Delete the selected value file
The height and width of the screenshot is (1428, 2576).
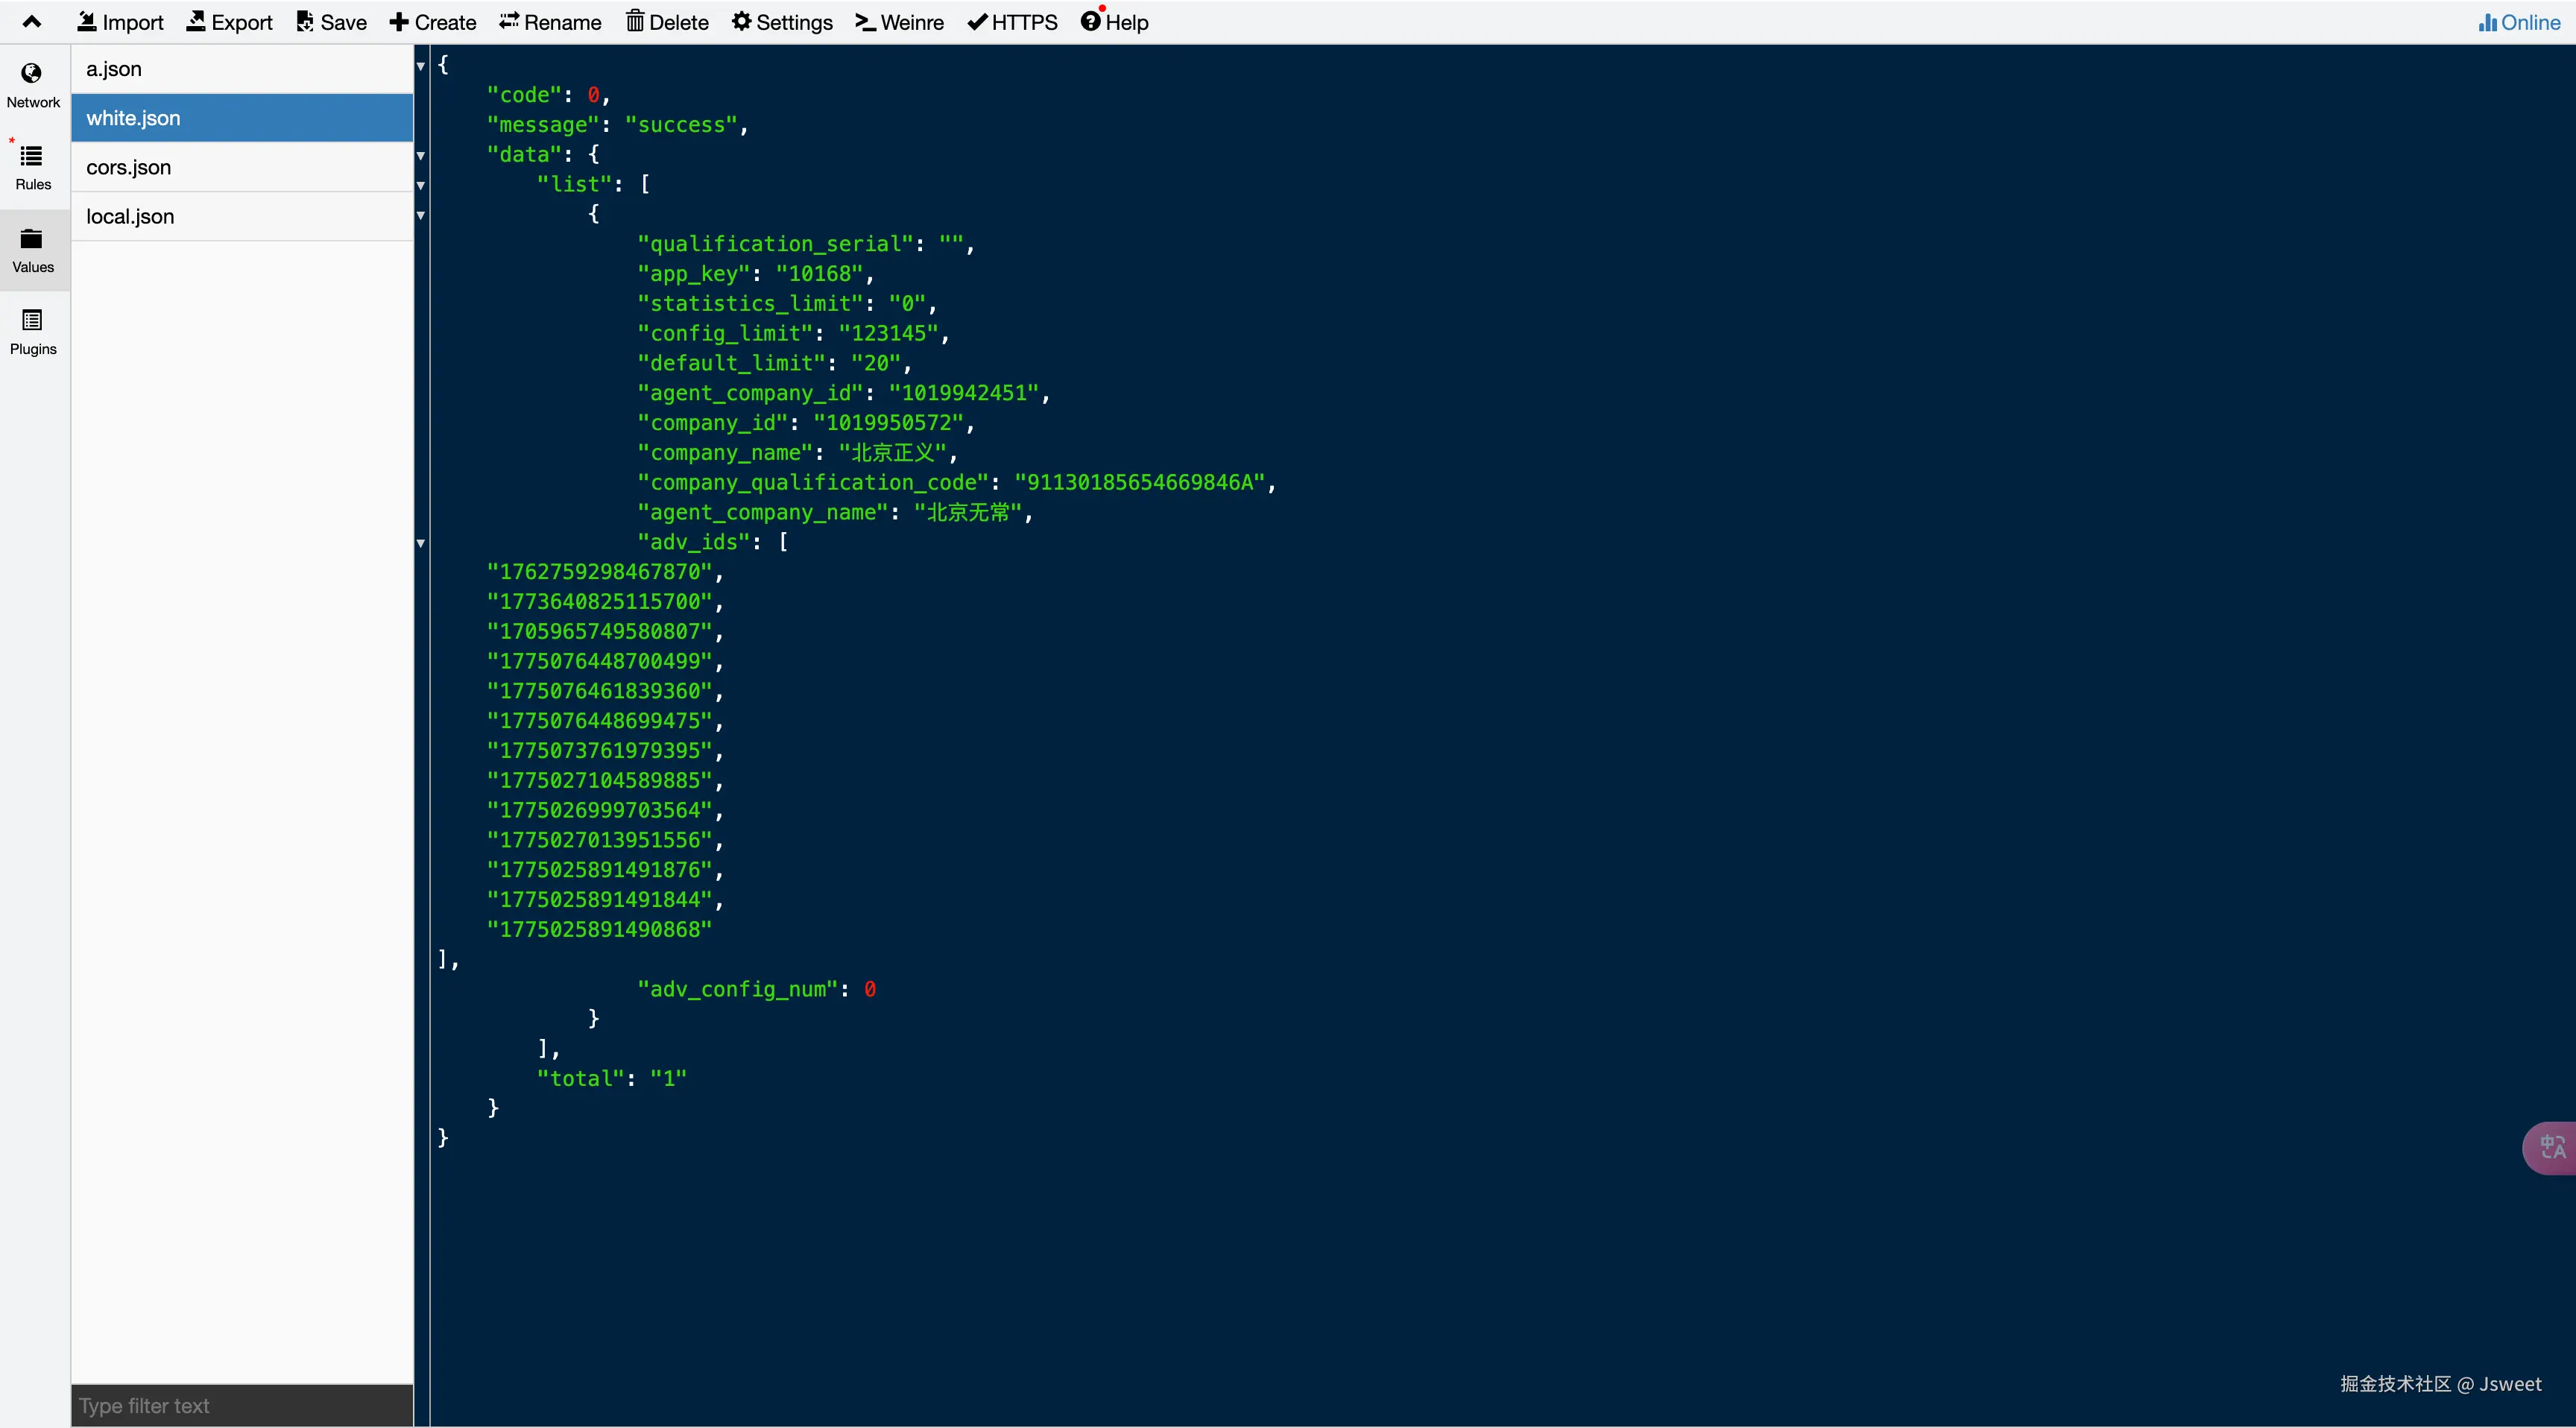tap(667, 22)
